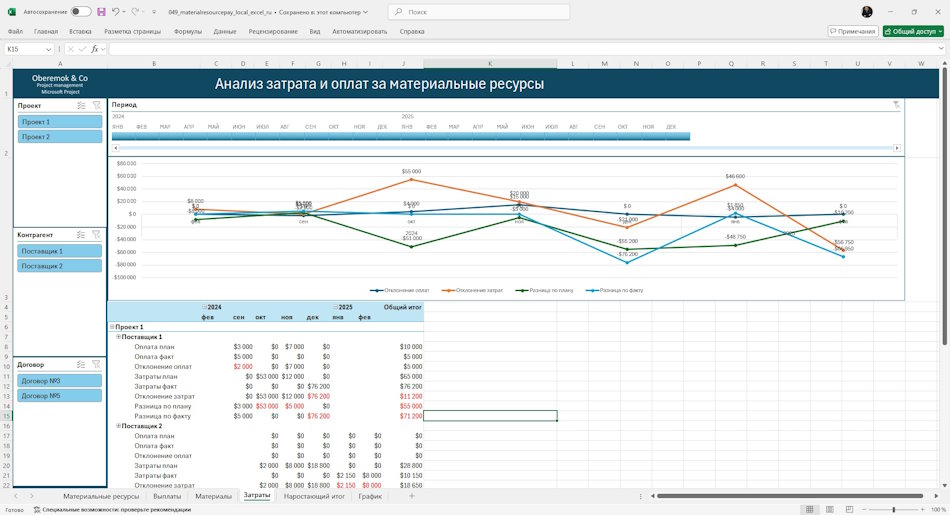950x515 pixels.
Task: Toggle the Автосохранение switch
Action: coord(81,12)
